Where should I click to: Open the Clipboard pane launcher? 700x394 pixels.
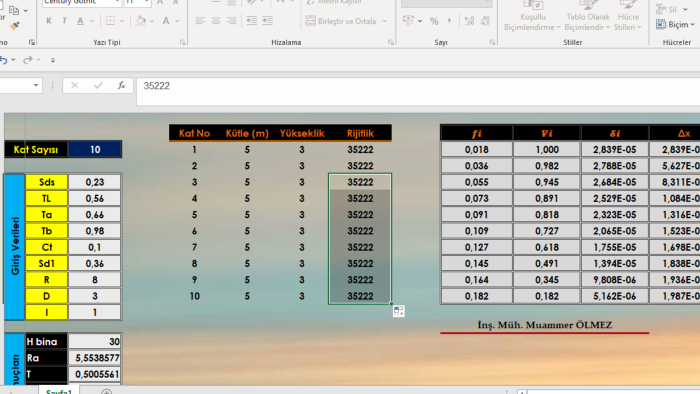click(32, 42)
